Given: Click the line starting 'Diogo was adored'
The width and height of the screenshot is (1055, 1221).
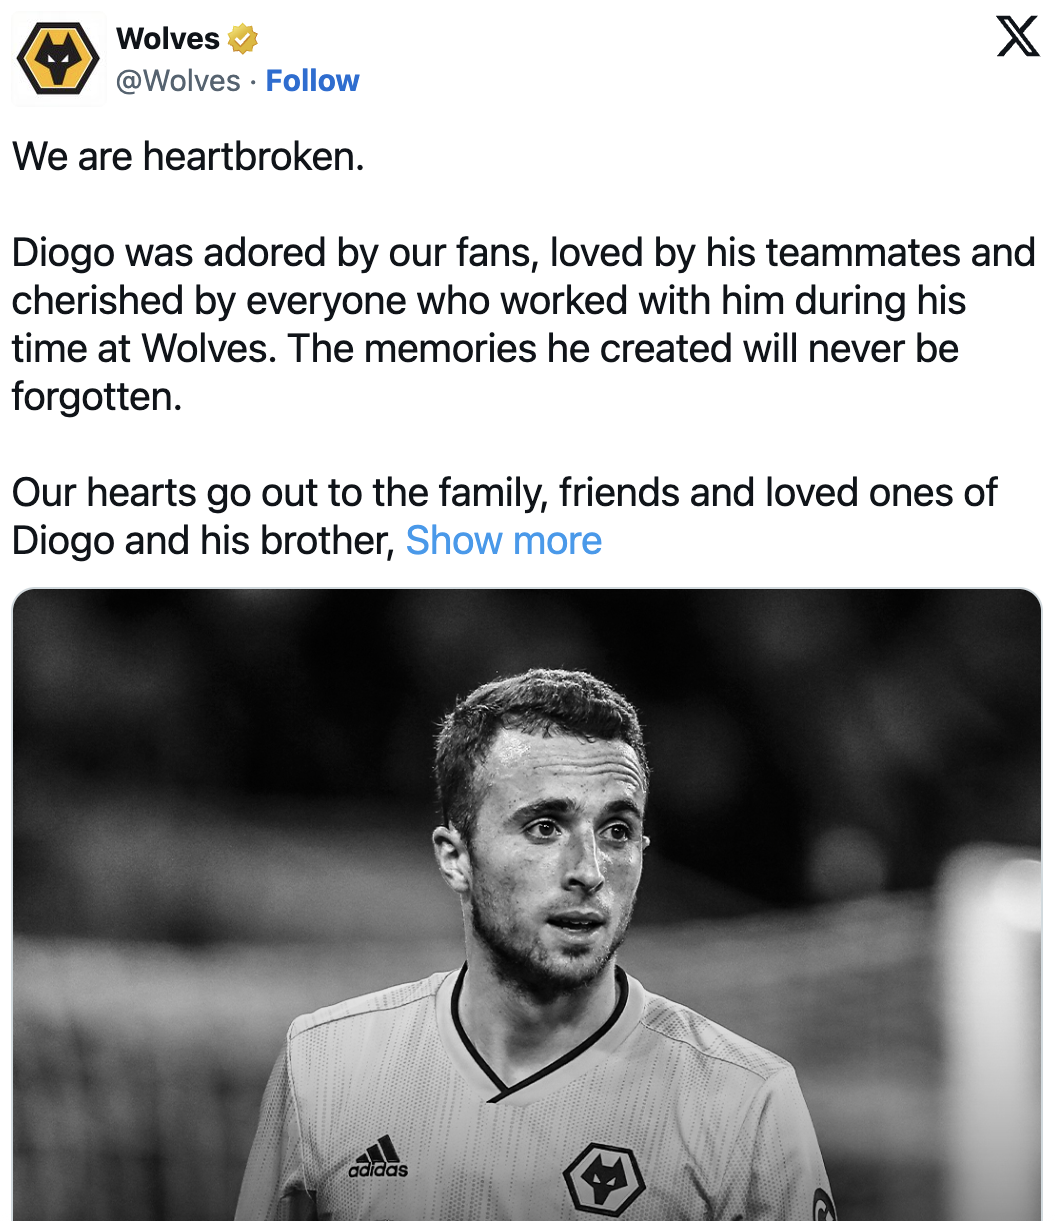Looking at the screenshot, I should [x=523, y=252].
